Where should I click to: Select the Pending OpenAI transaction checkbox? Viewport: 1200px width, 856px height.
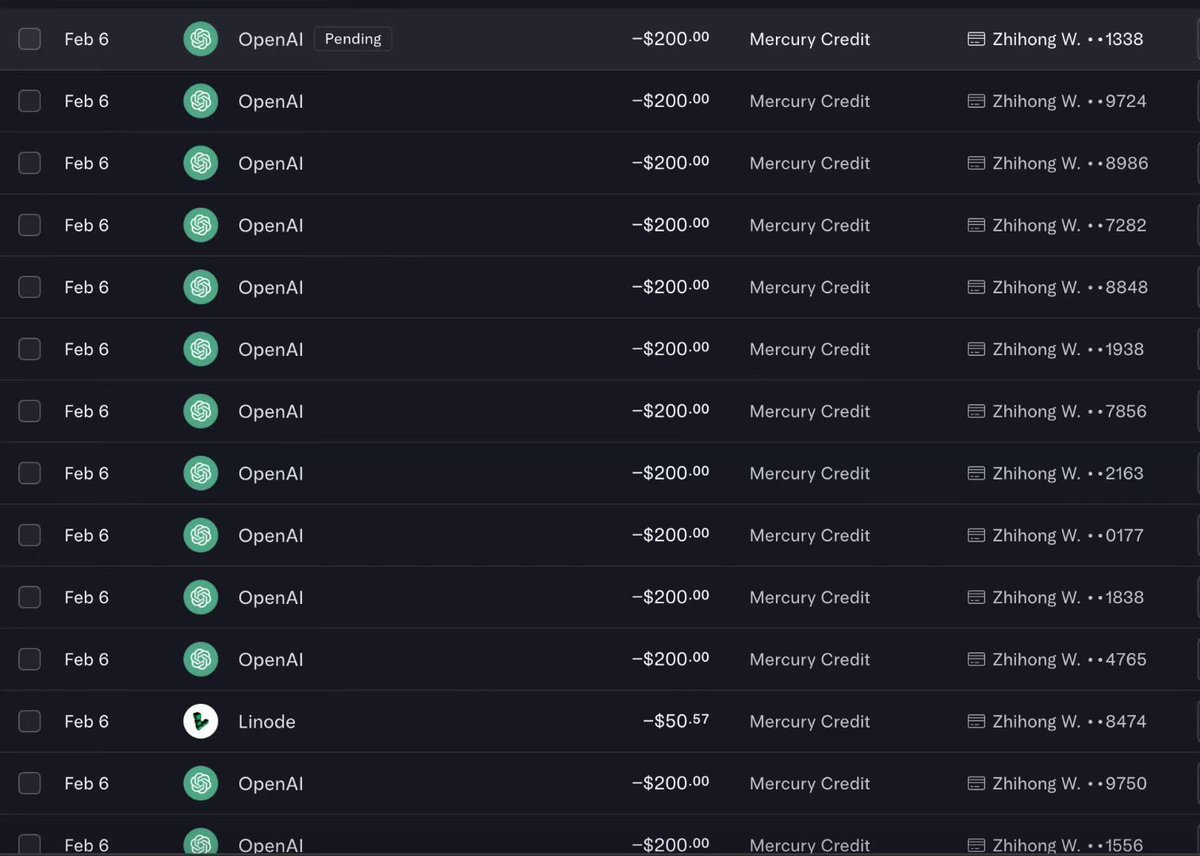[30, 39]
